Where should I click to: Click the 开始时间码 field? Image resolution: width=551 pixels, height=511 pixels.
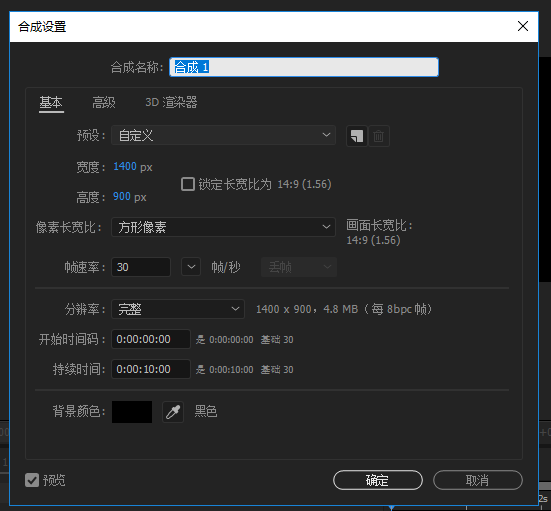pyautogui.click(x=151, y=339)
